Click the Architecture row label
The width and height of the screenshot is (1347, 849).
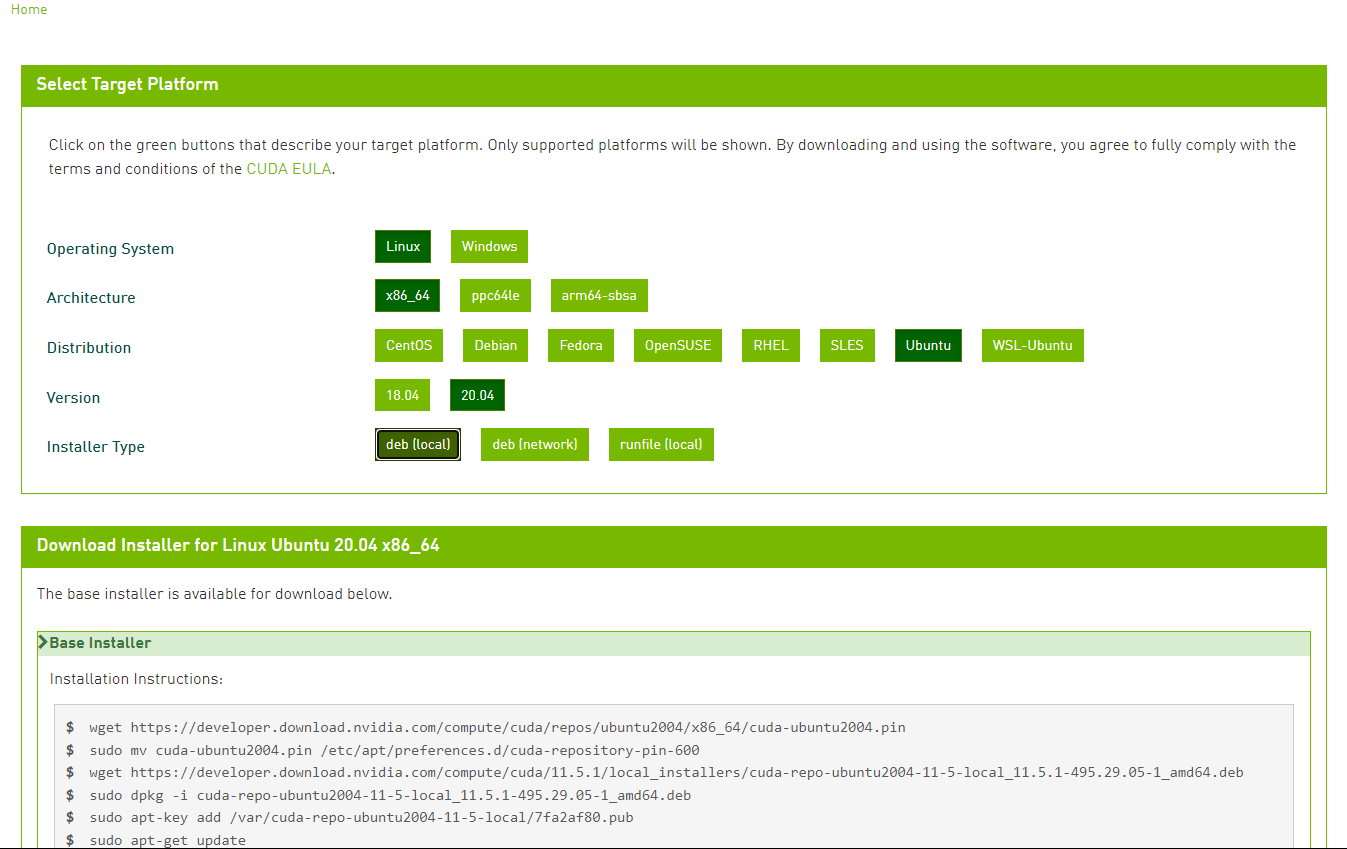click(x=91, y=298)
